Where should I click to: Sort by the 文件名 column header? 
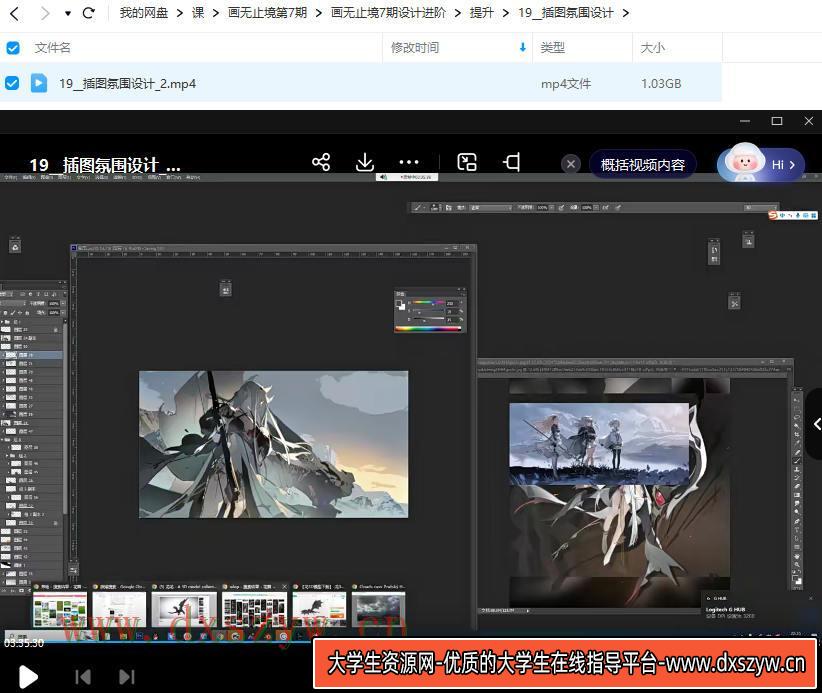click(x=52, y=48)
